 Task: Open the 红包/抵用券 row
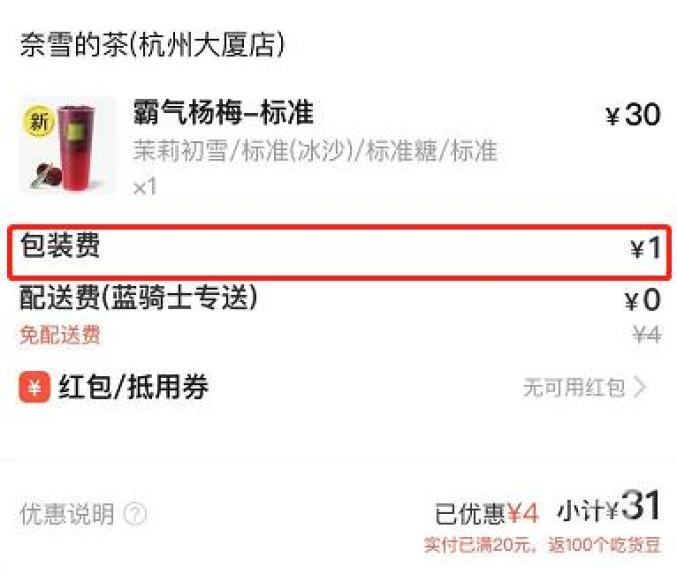[338, 387]
